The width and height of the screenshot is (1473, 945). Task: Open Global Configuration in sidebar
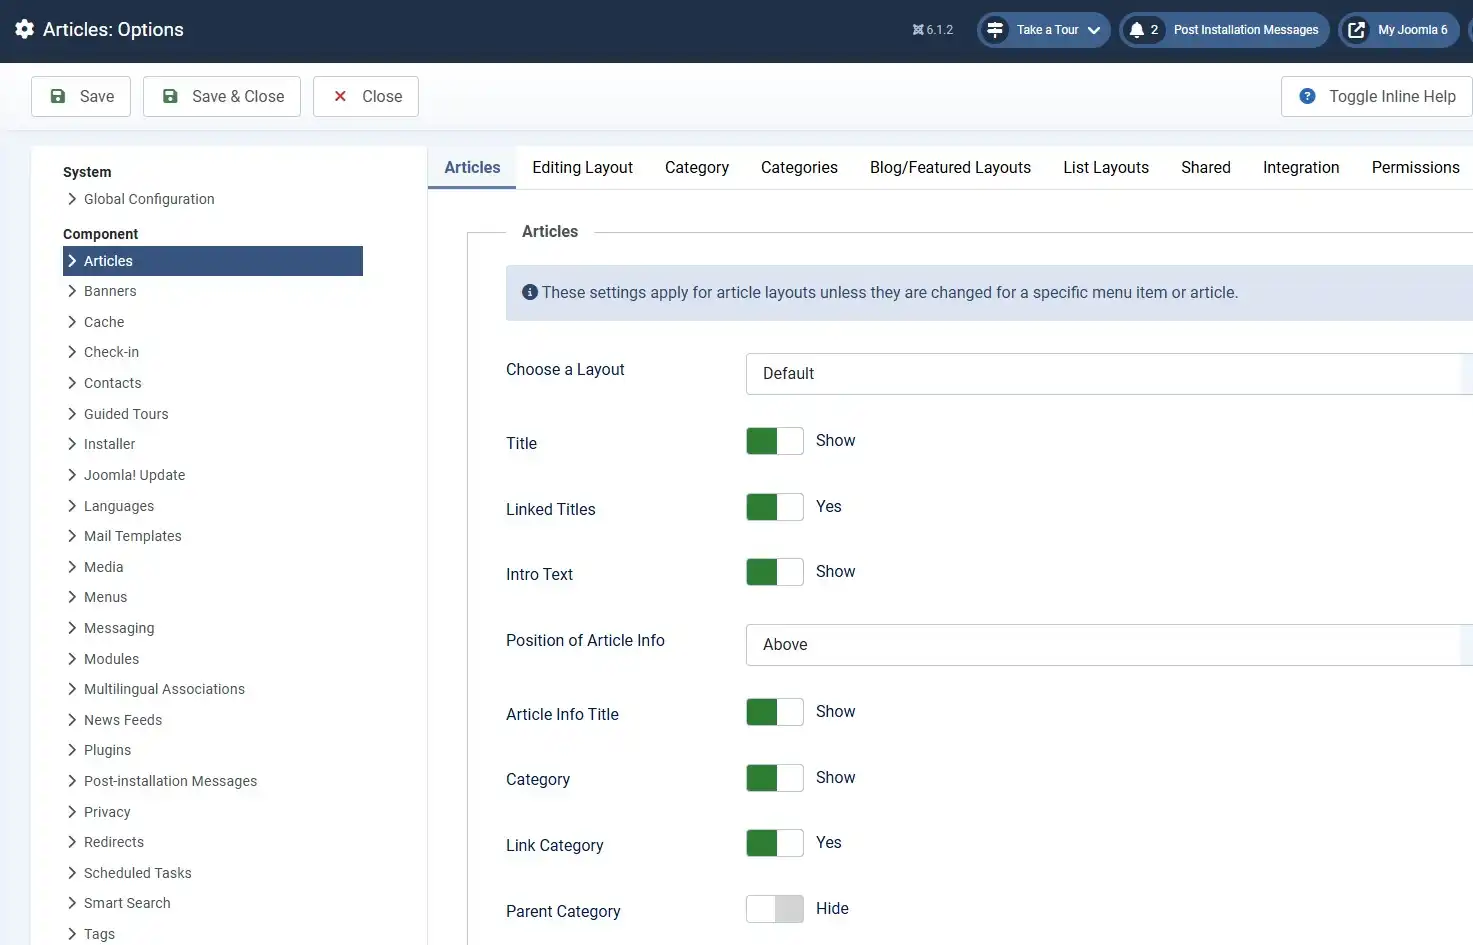tap(149, 199)
